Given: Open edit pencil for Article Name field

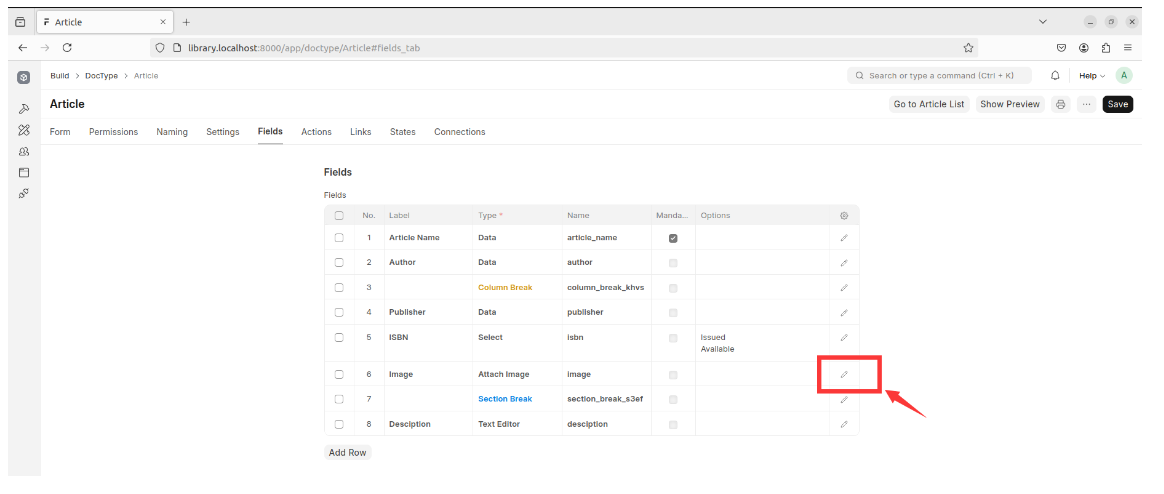Looking at the screenshot, I should click(x=843, y=238).
